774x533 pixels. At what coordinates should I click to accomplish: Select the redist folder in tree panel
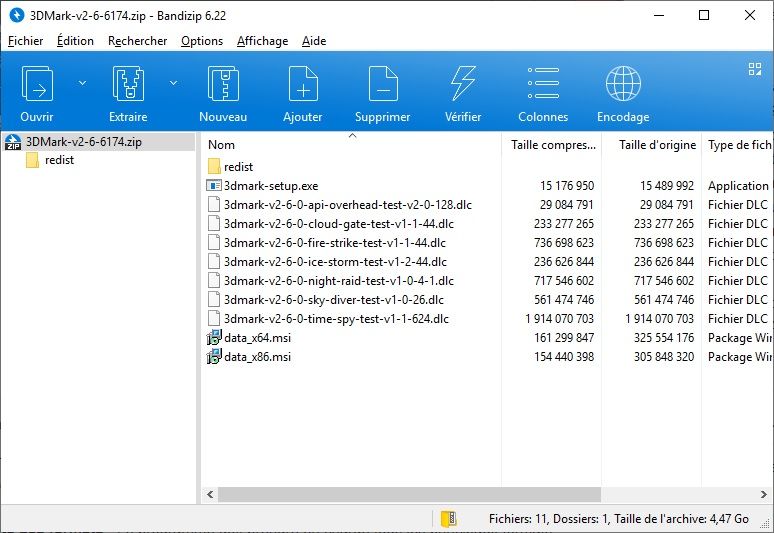click(x=59, y=160)
